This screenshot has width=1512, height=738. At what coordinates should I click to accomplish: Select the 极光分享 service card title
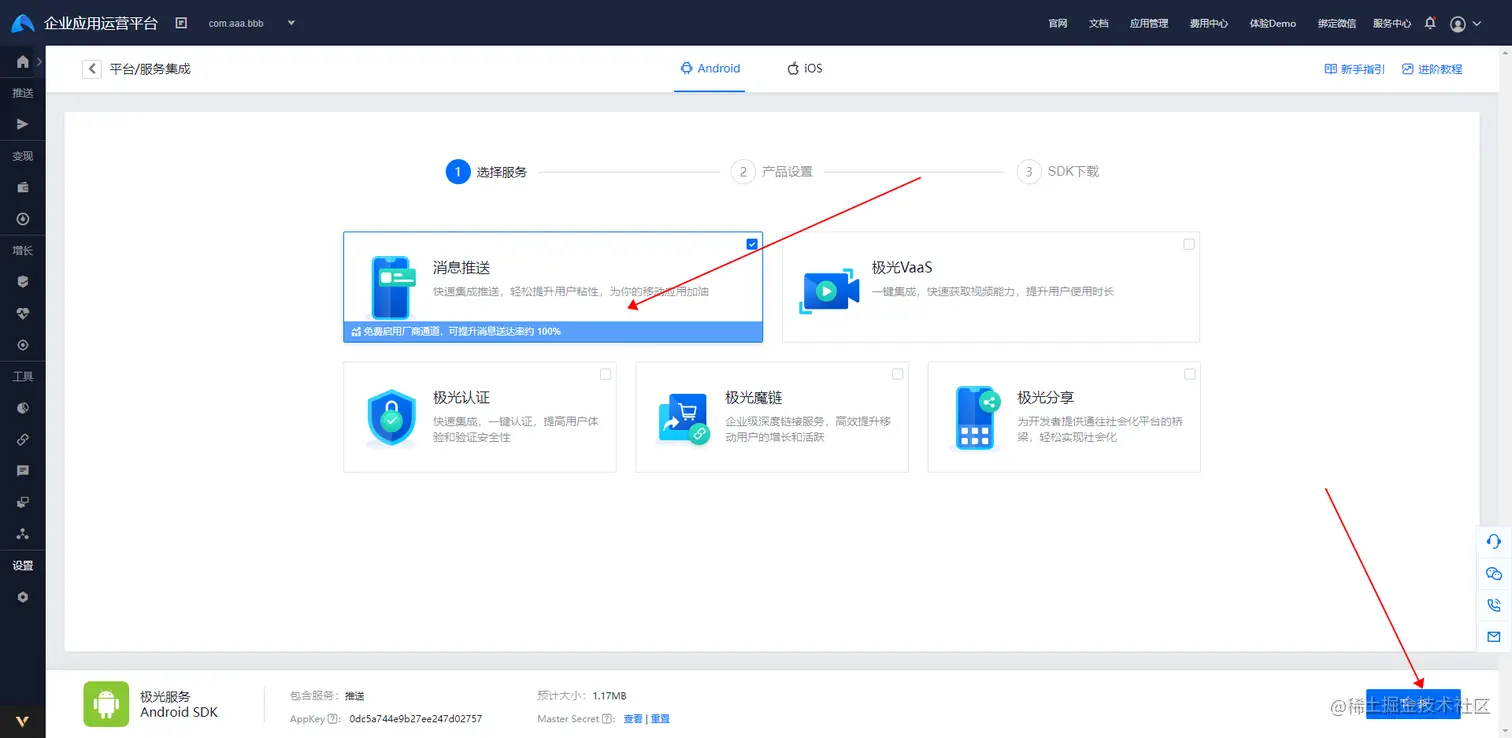[x=1046, y=397]
